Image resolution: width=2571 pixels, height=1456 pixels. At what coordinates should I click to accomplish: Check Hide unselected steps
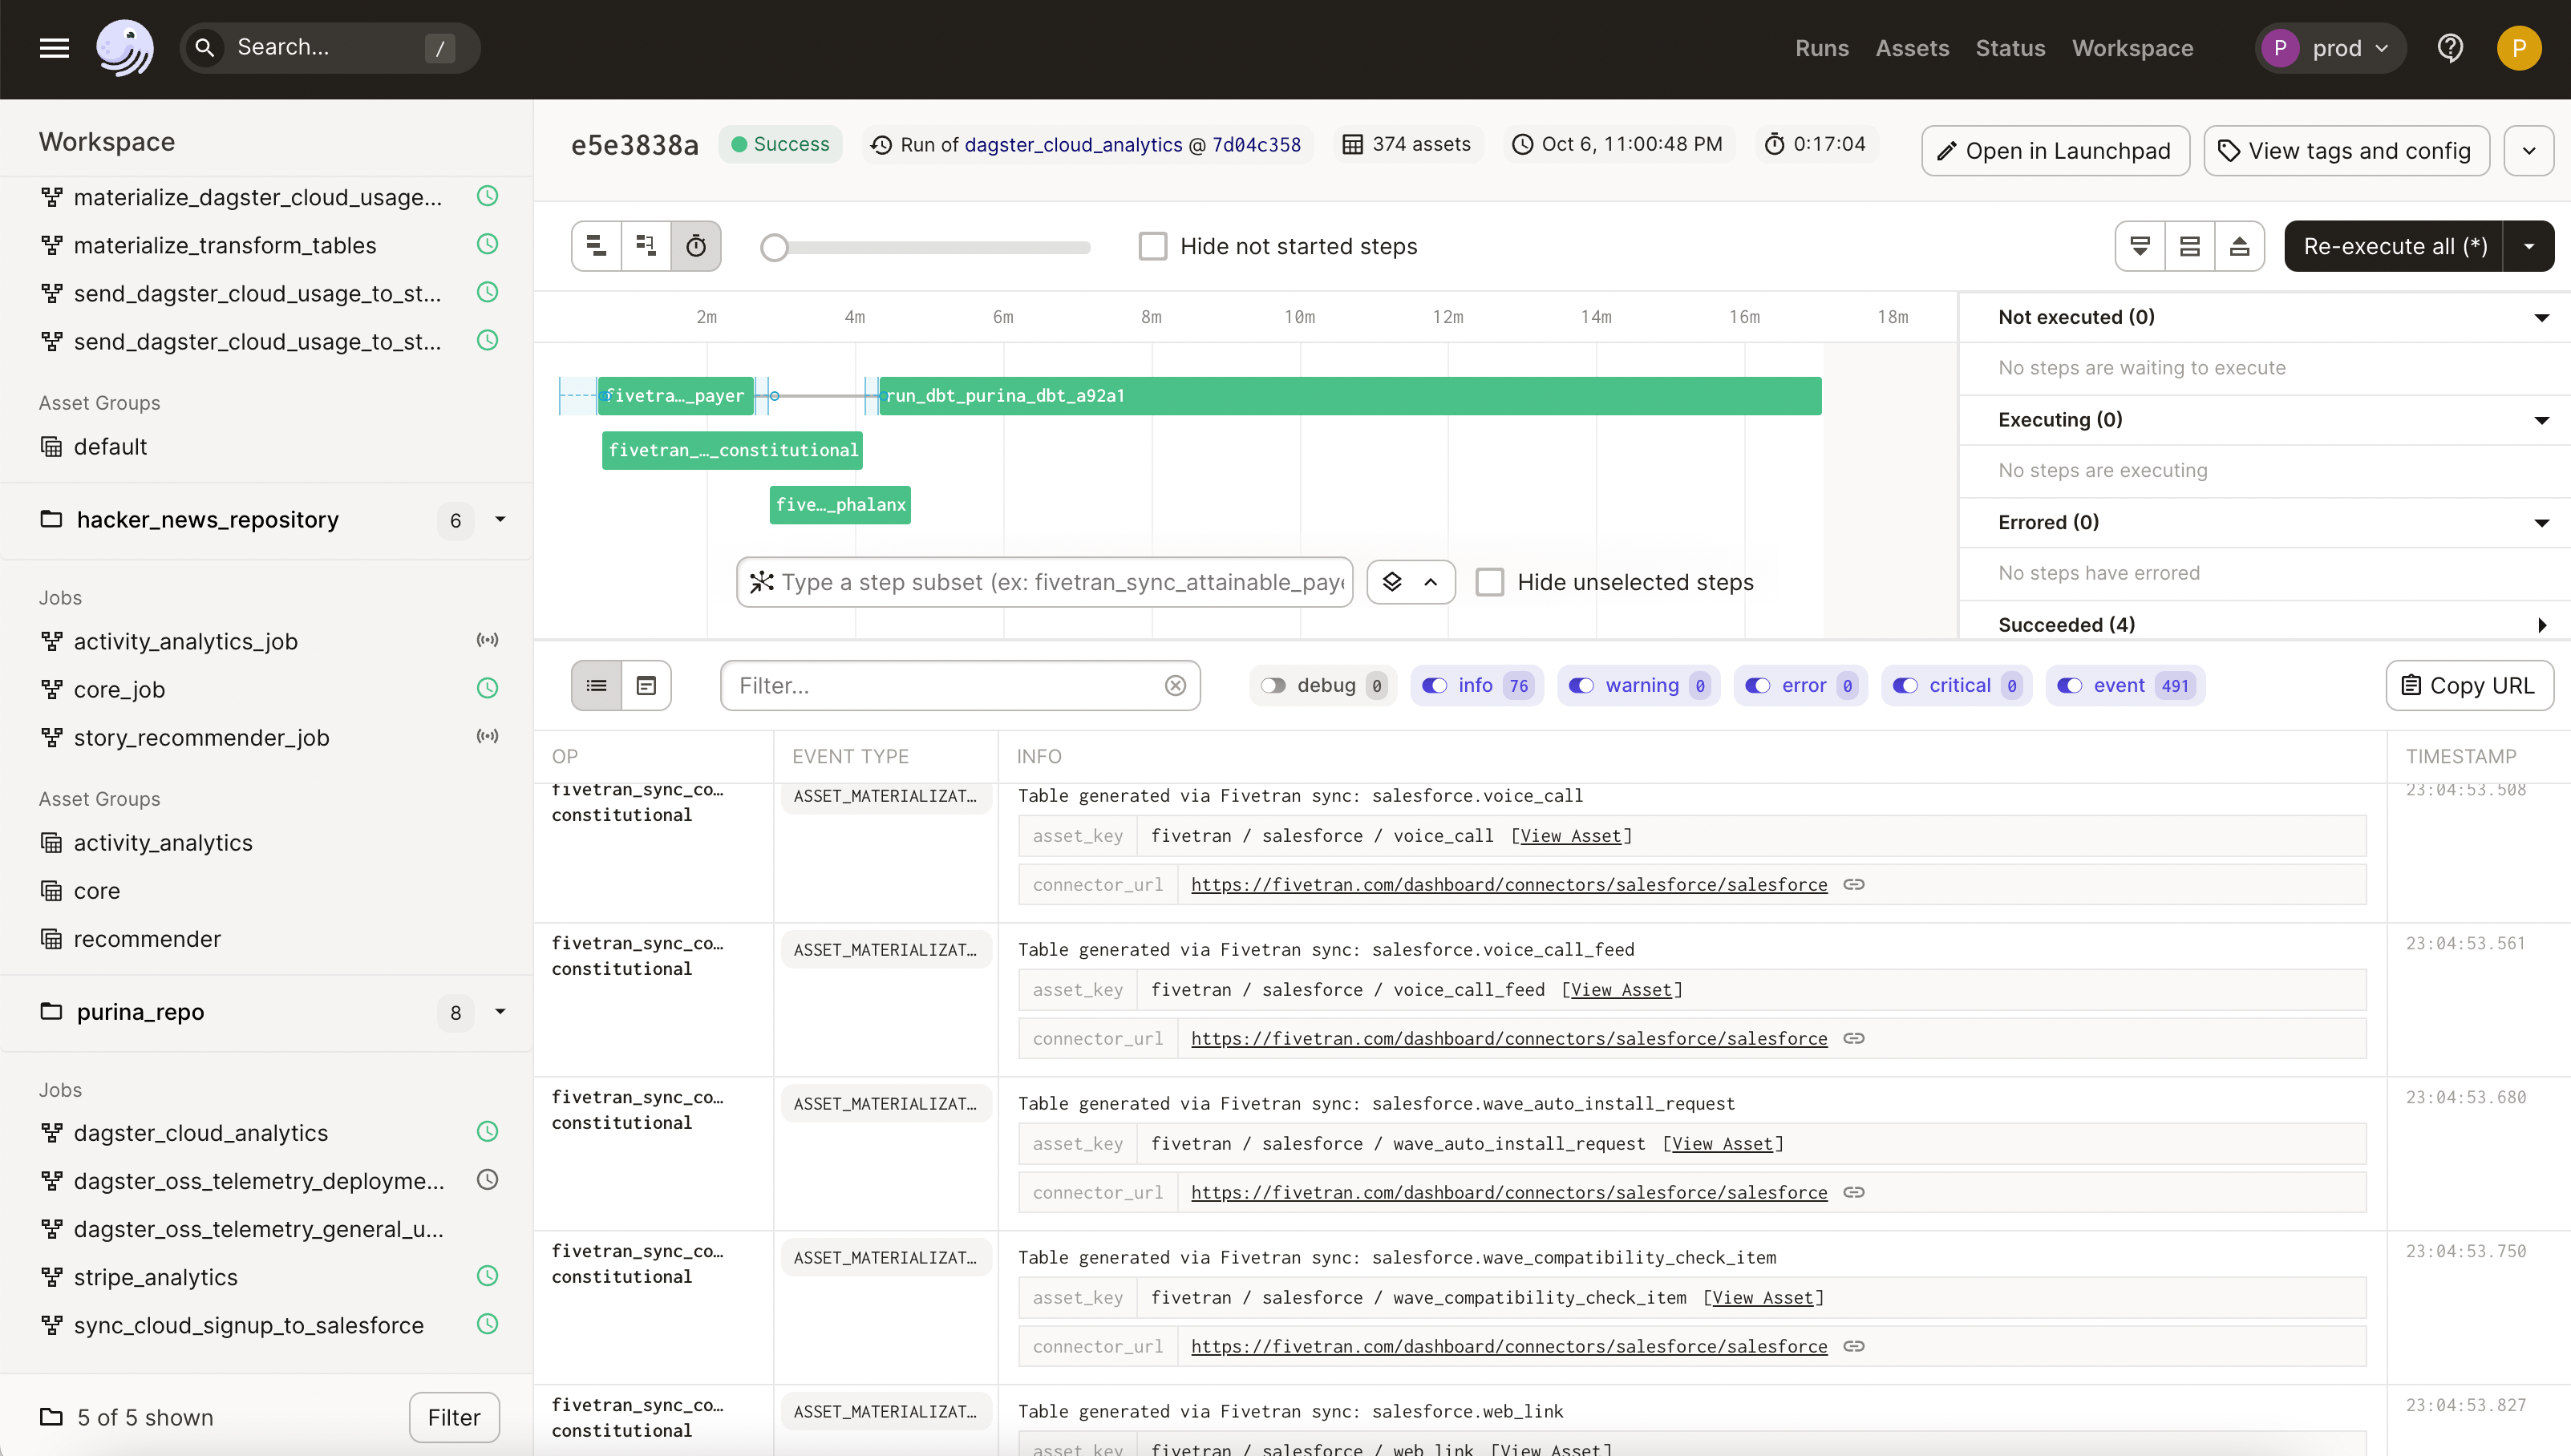tap(1490, 582)
